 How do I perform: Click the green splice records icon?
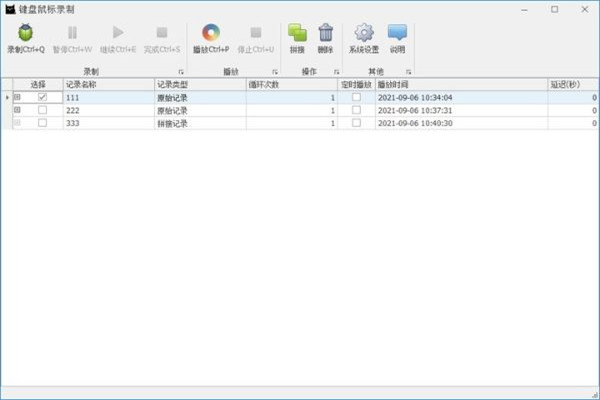(297, 33)
